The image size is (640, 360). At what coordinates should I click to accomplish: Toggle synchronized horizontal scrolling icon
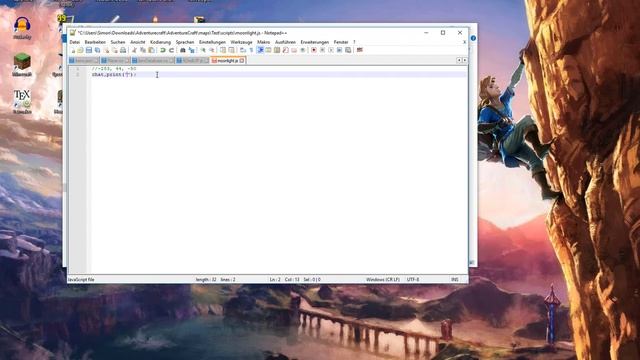click(231, 50)
